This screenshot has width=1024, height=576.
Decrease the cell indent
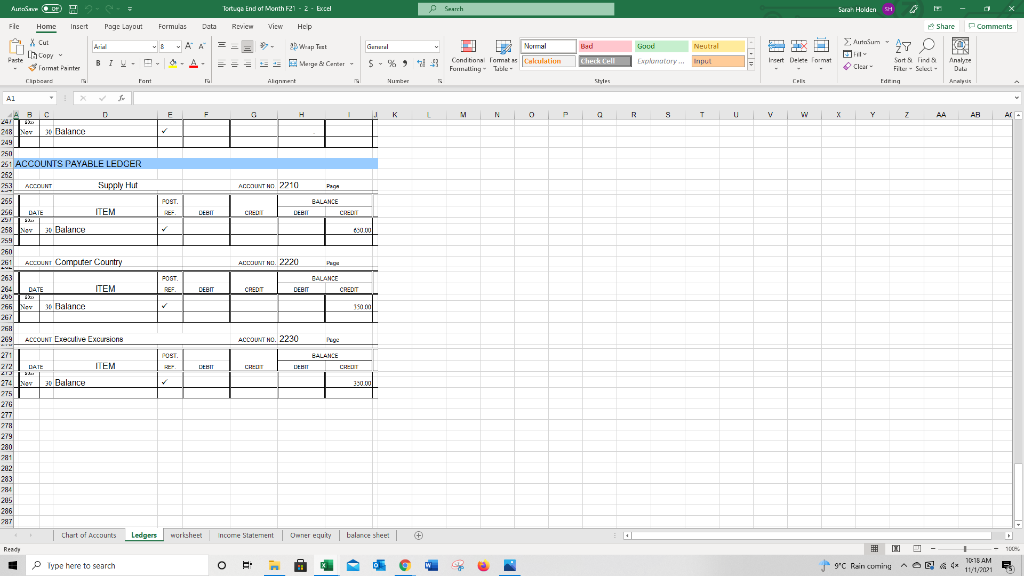263,64
